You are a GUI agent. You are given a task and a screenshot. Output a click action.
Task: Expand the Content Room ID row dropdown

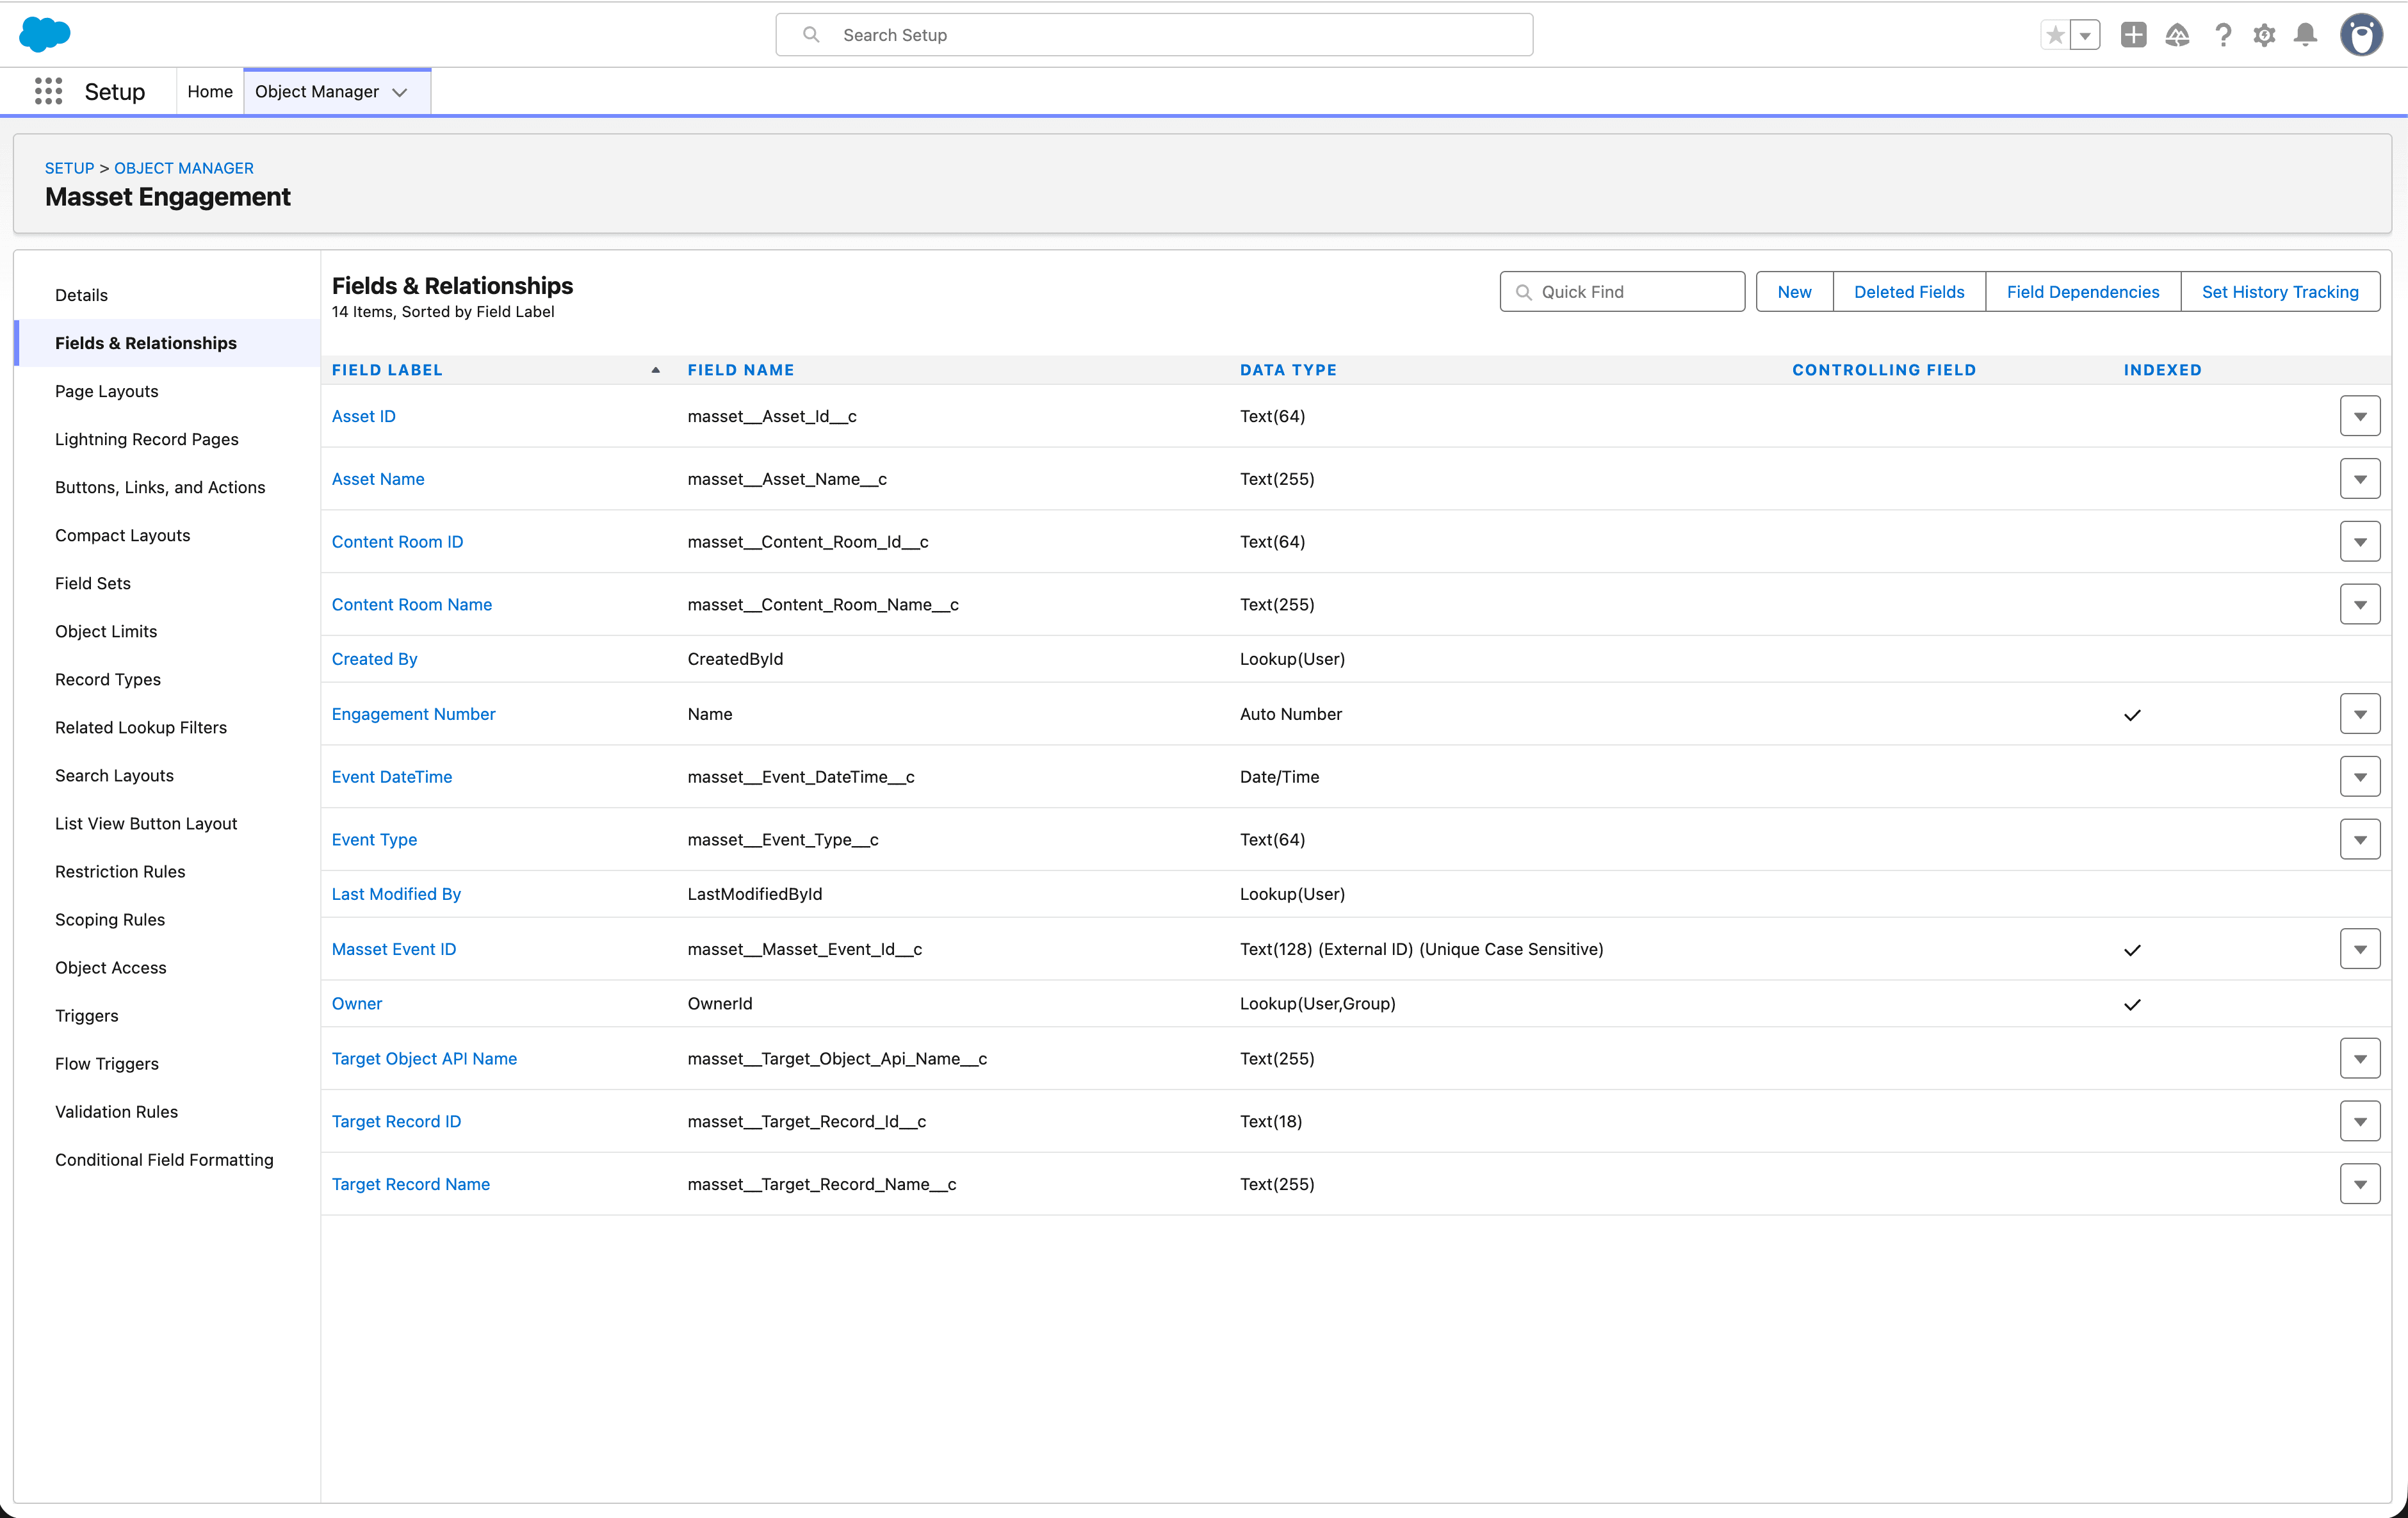click(x=2360, y=542)
